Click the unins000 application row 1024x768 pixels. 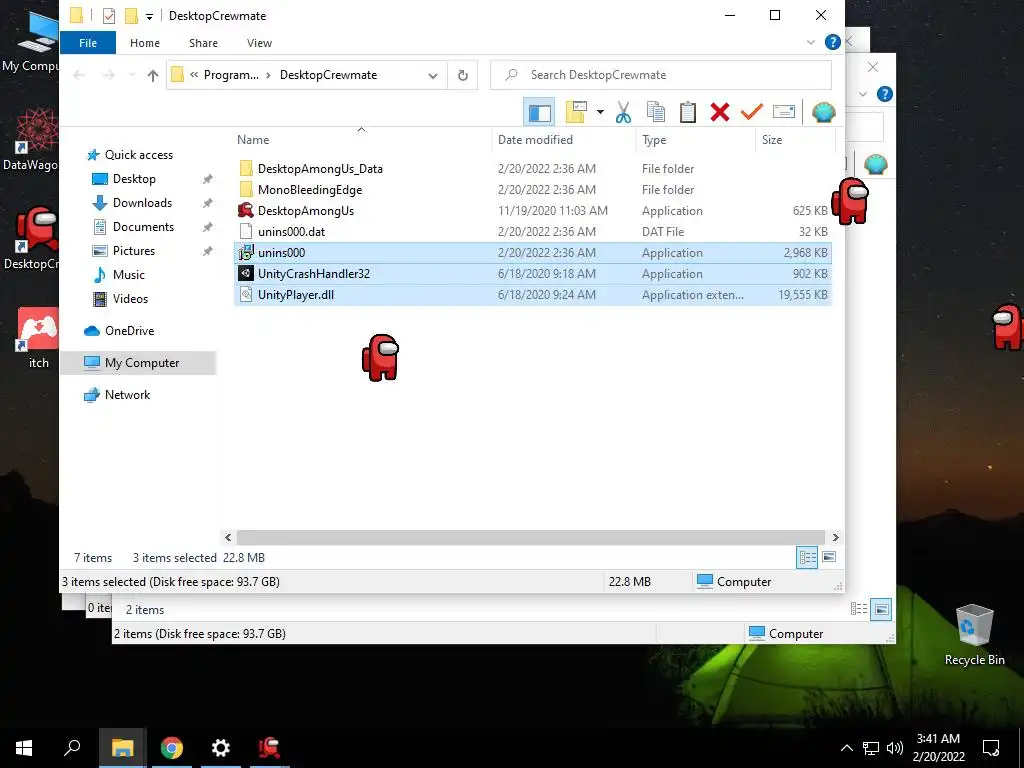(533, 253)
